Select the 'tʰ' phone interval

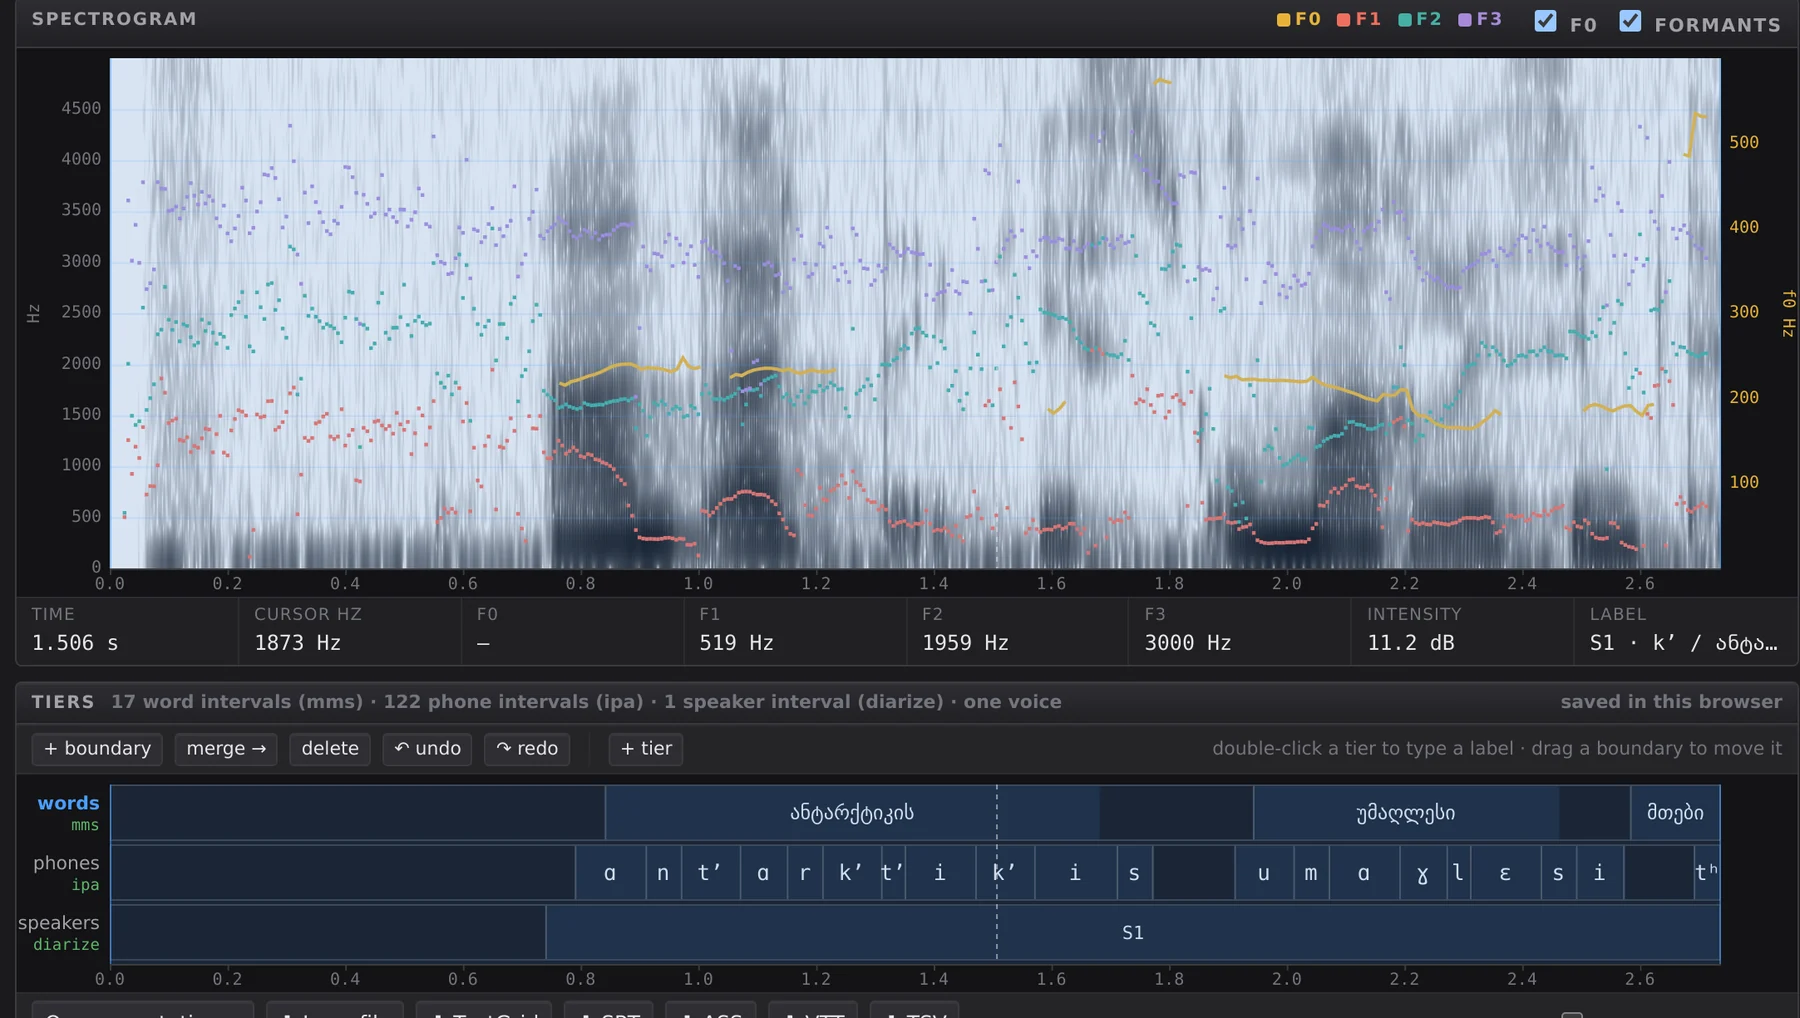(x=1707, y=873)
